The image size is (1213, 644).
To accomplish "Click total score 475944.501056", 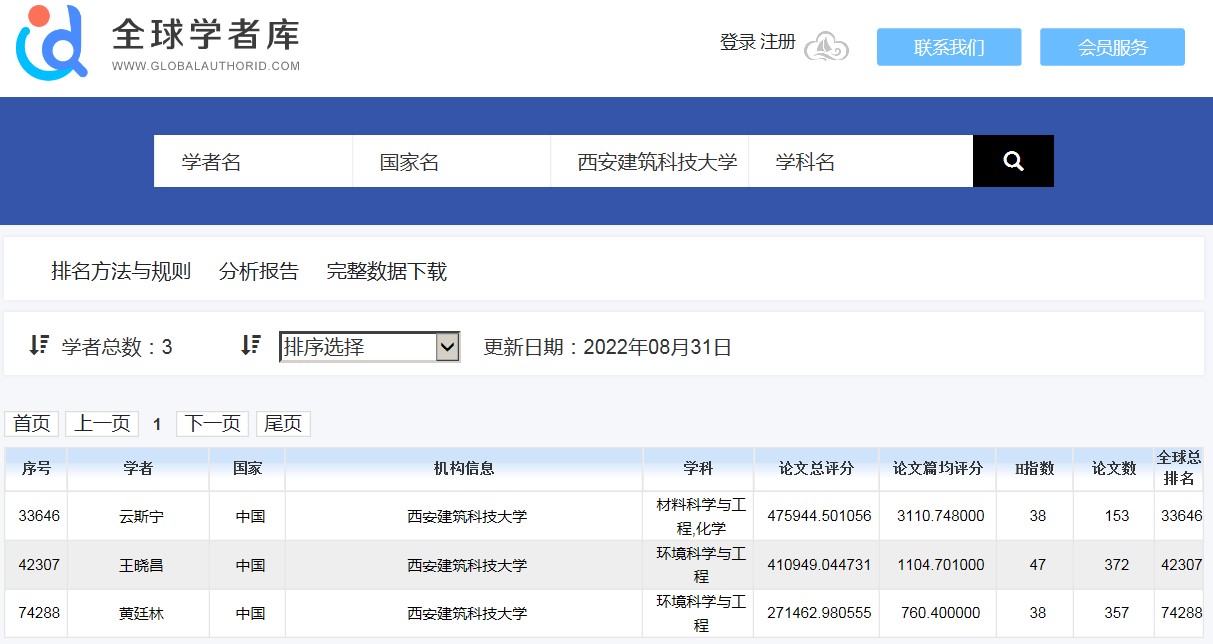I will [819, 516].
